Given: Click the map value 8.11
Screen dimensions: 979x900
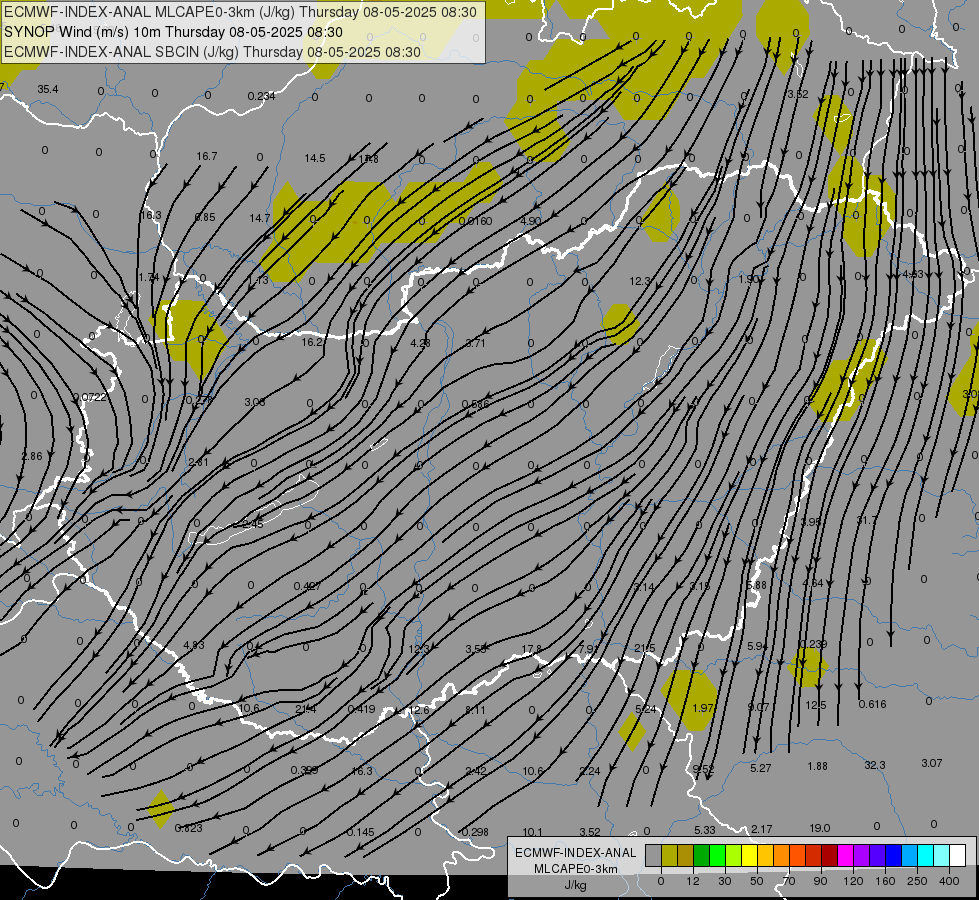Looking at the screenshot, I should click(x=475, y=710).
